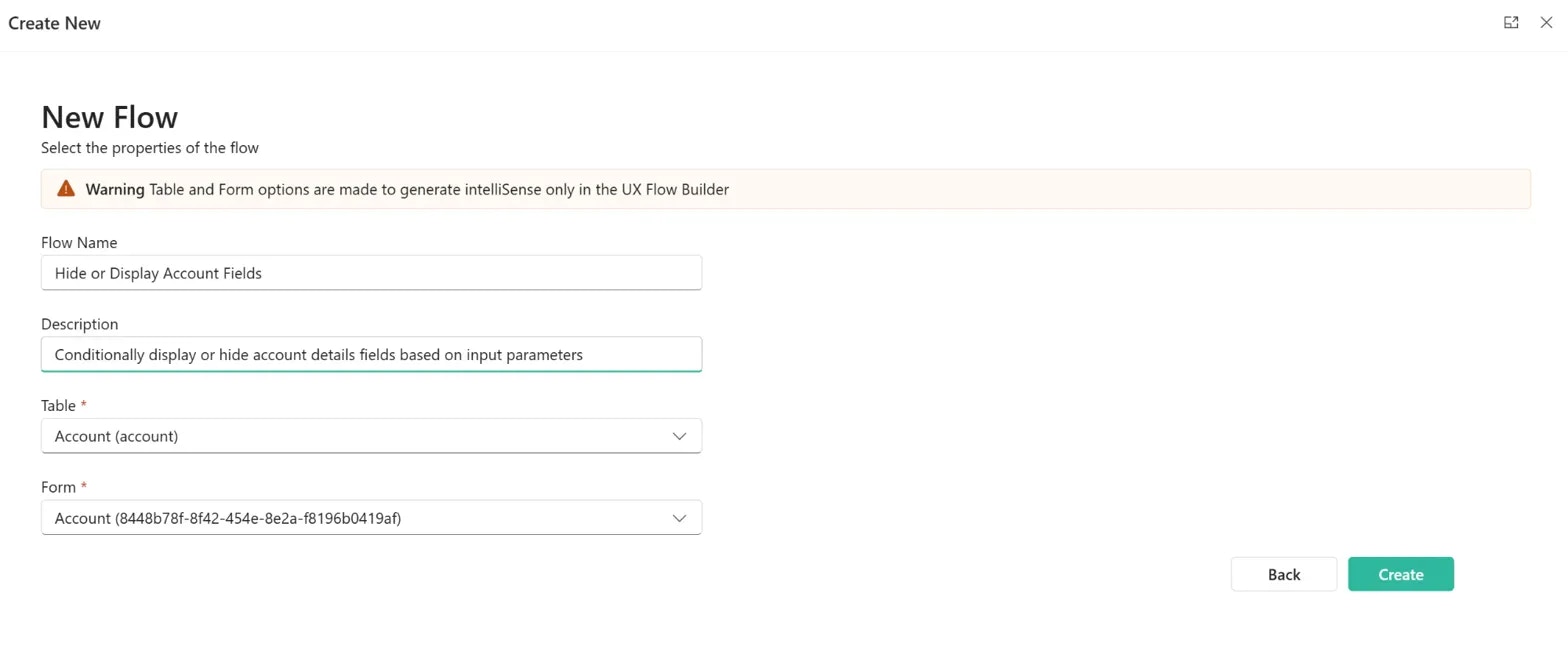Click the pop-out window icon

point(1511,23)
